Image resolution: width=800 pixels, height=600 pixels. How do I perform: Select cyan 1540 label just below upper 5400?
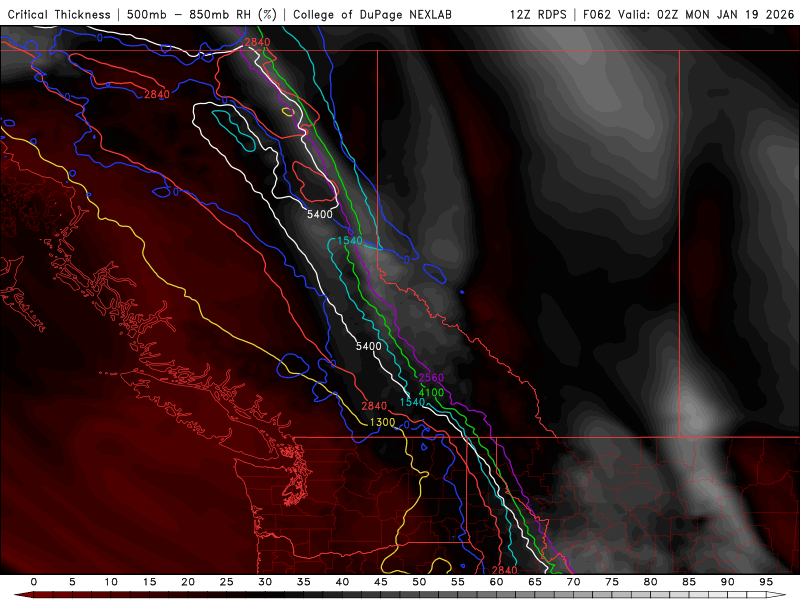[350, 240]
